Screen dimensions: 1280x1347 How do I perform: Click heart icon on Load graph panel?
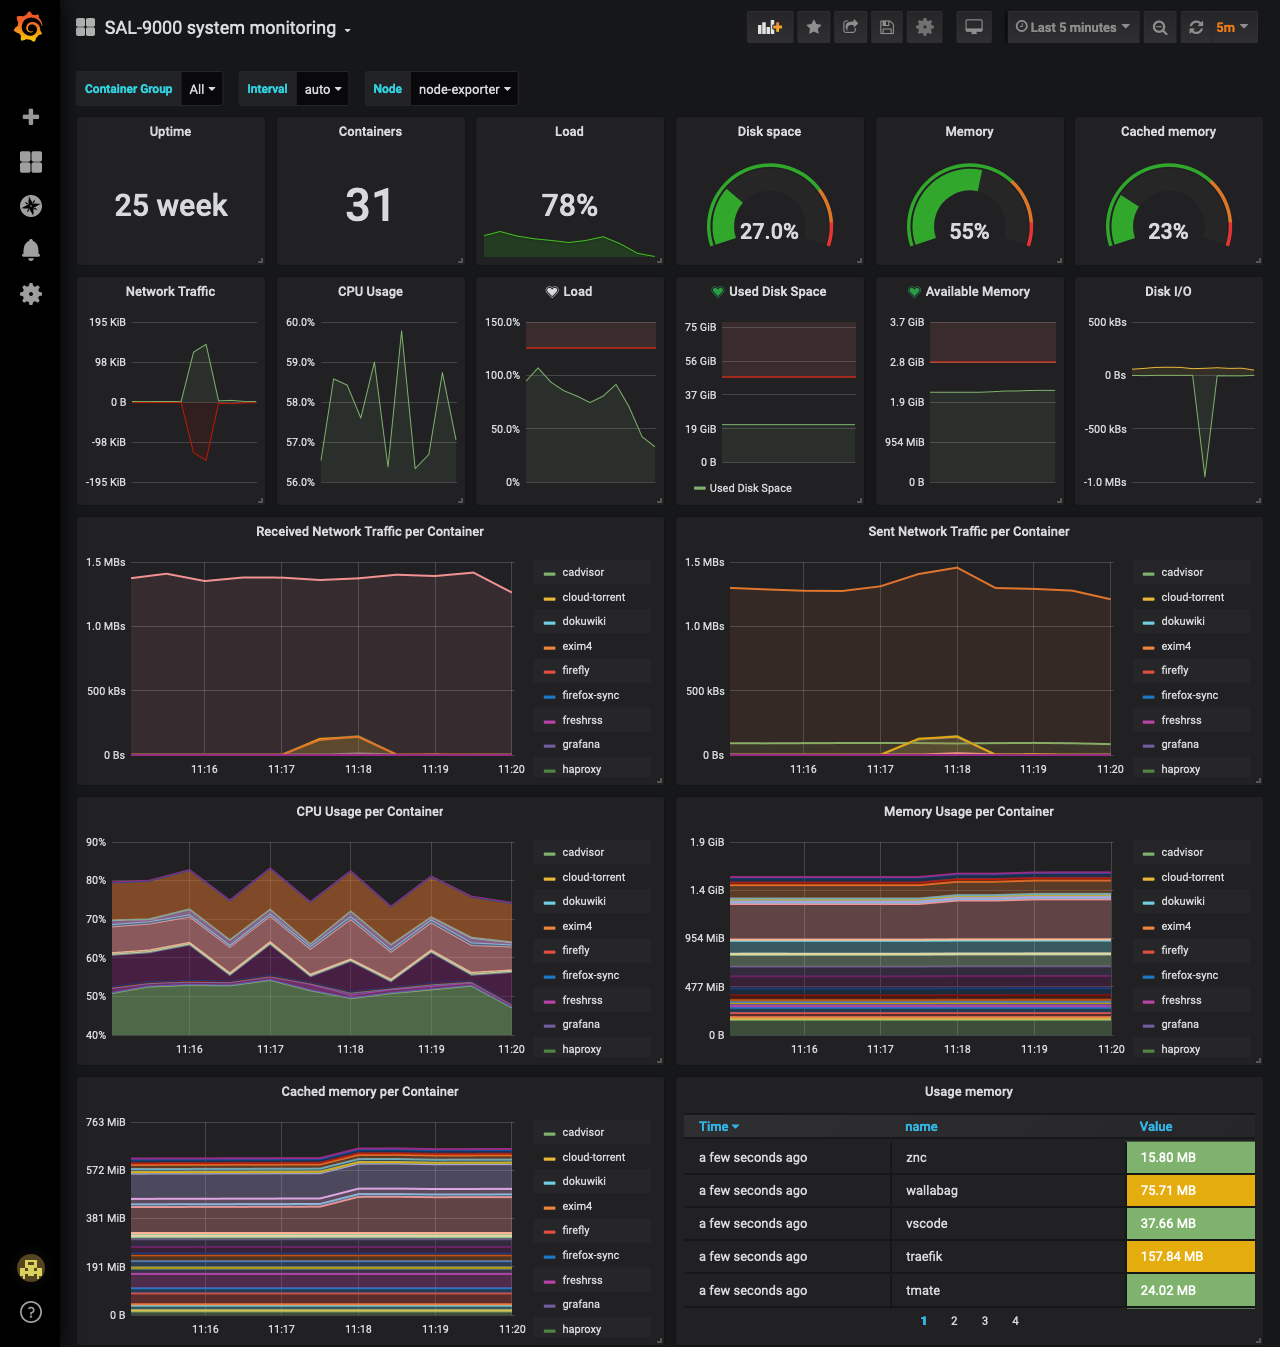click(x=552, y=292)
